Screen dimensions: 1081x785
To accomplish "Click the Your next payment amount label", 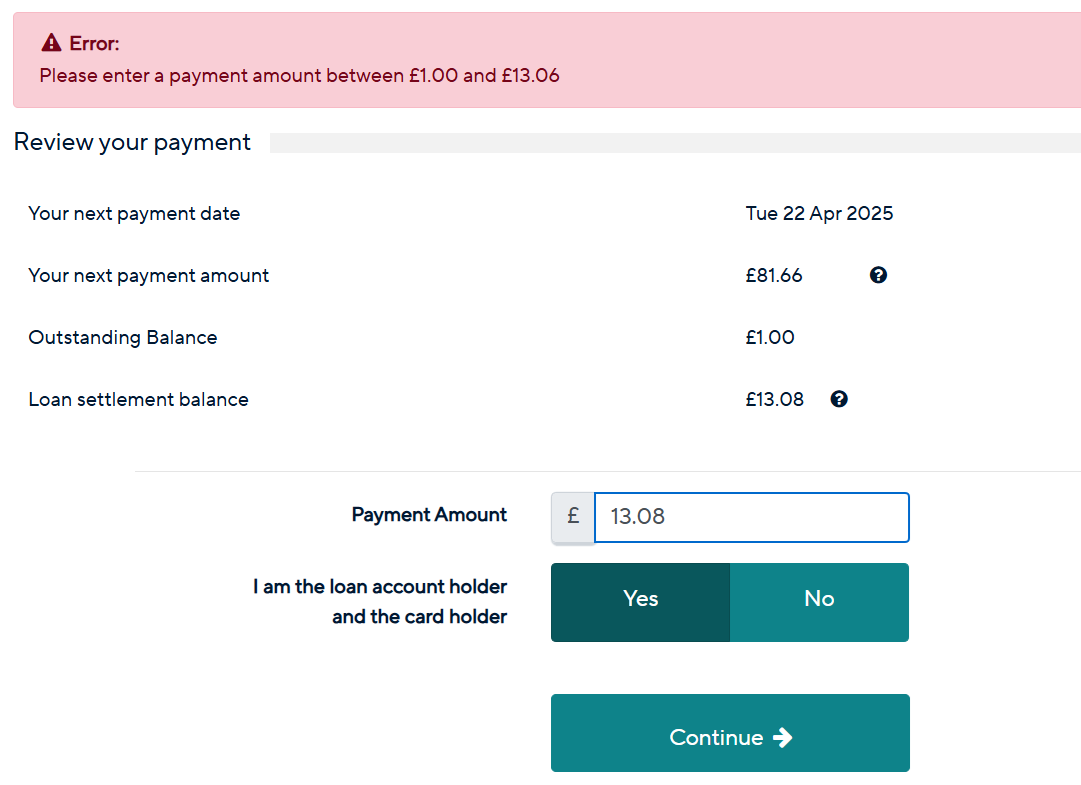I will (148, 276).
